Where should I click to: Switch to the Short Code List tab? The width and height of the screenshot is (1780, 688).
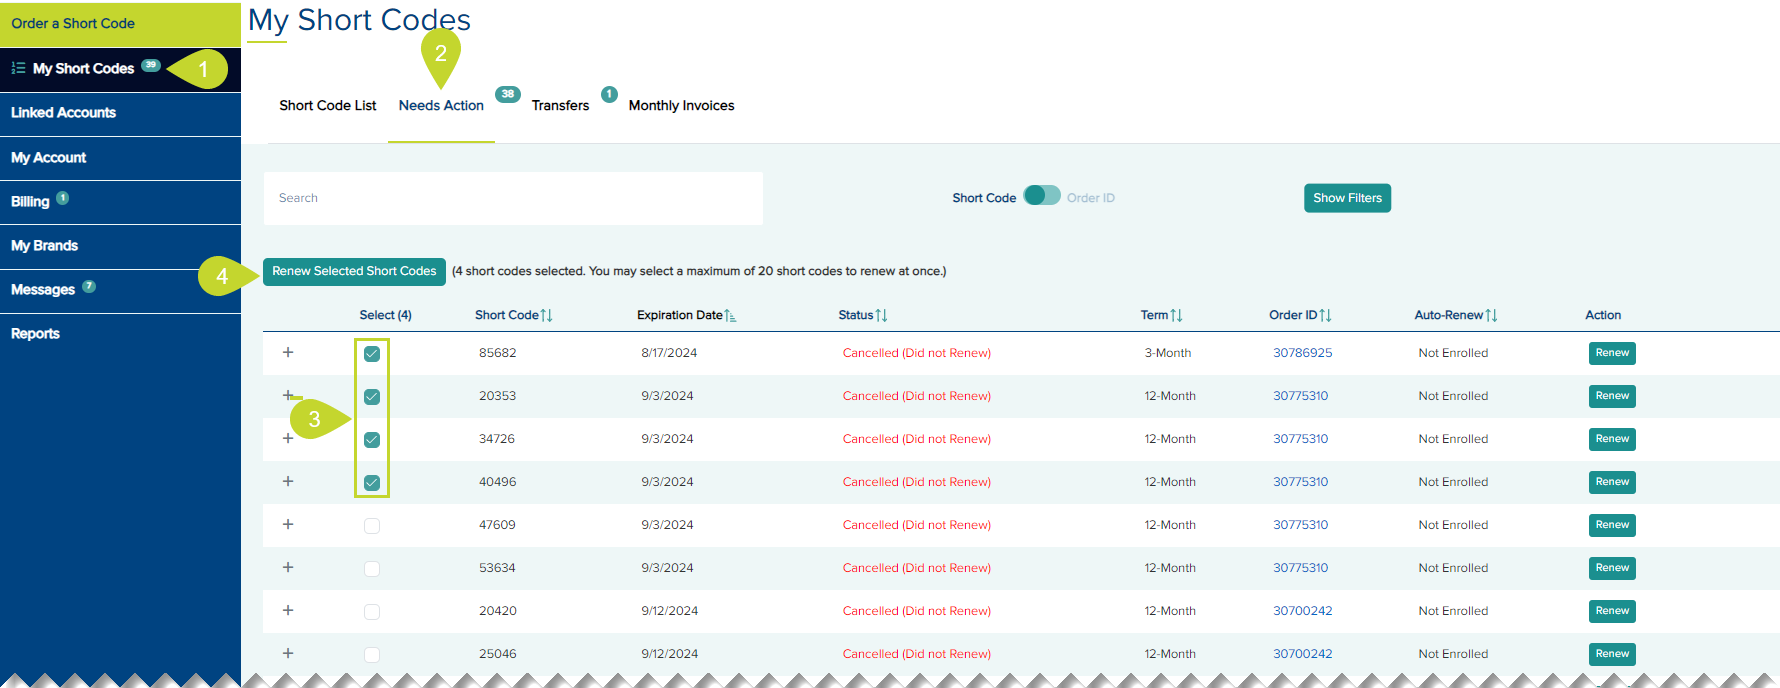(x=328, y=106)
